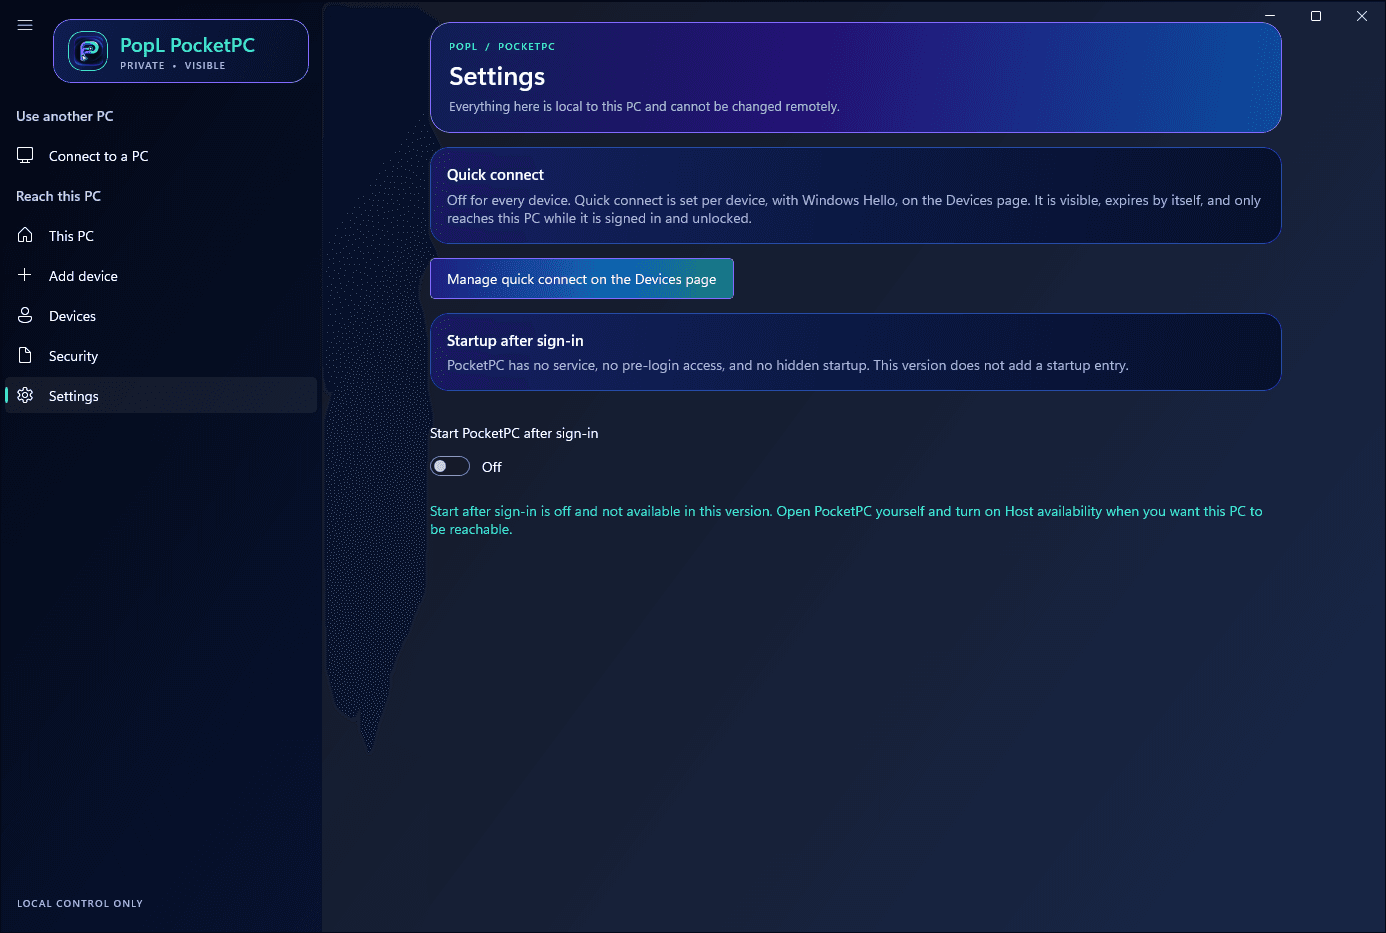Open the Devices page
Screen dimensions: 1386x933
pos(161,316)
